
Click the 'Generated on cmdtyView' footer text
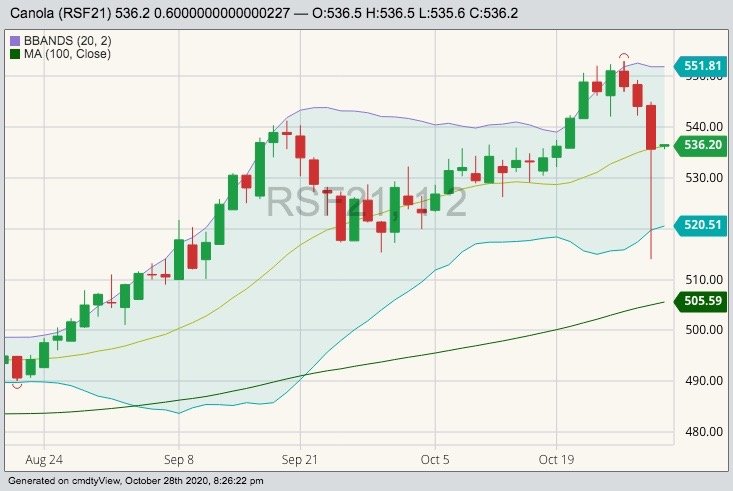[x=64, y=481]
